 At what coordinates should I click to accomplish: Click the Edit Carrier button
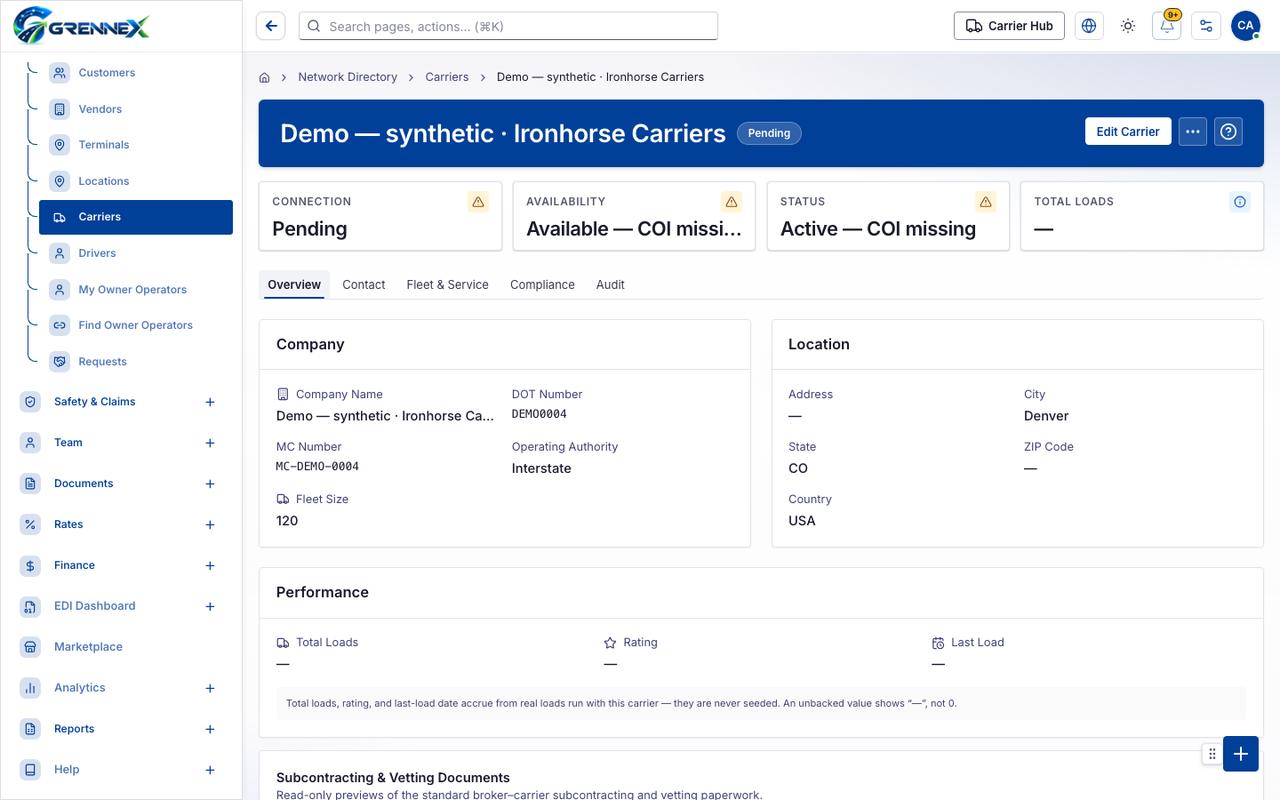point(1128,132)
